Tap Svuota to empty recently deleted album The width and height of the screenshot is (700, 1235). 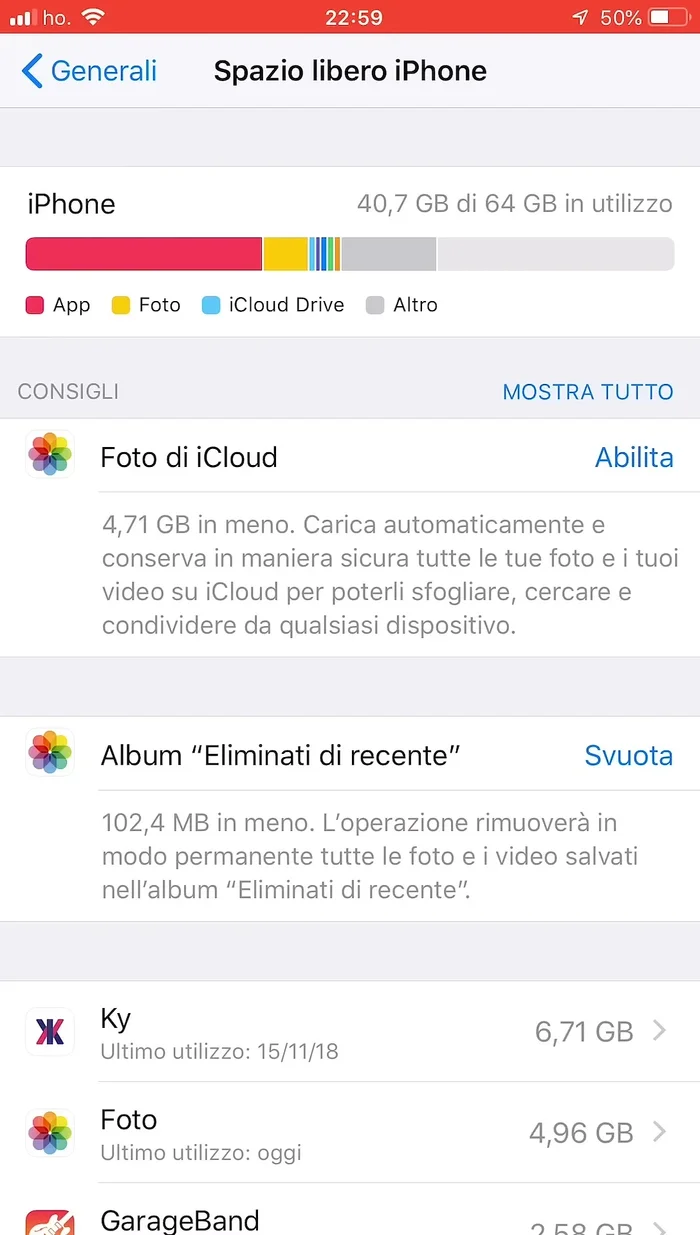click(x=629, y=756)
